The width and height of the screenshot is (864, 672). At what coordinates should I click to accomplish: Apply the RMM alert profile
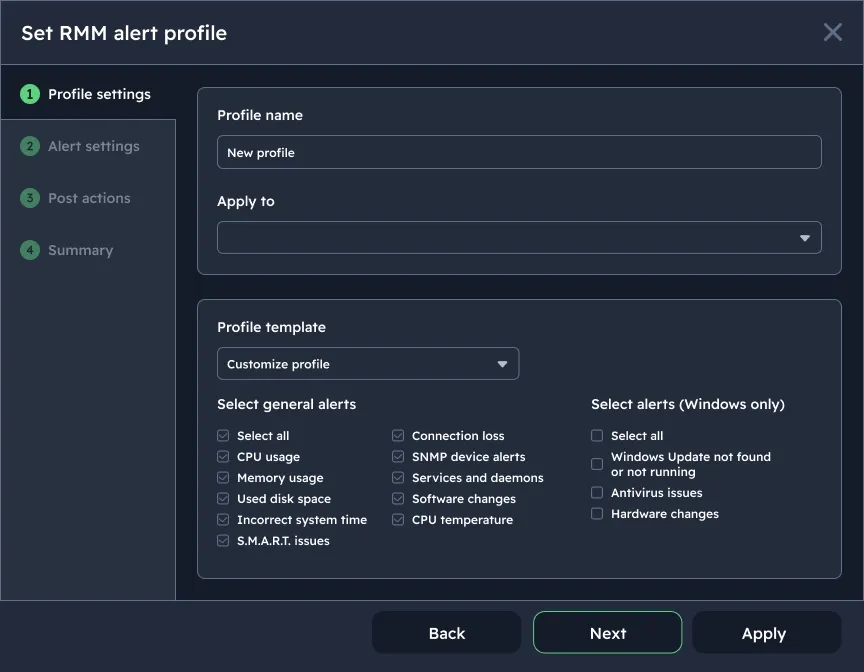point(764,632)
